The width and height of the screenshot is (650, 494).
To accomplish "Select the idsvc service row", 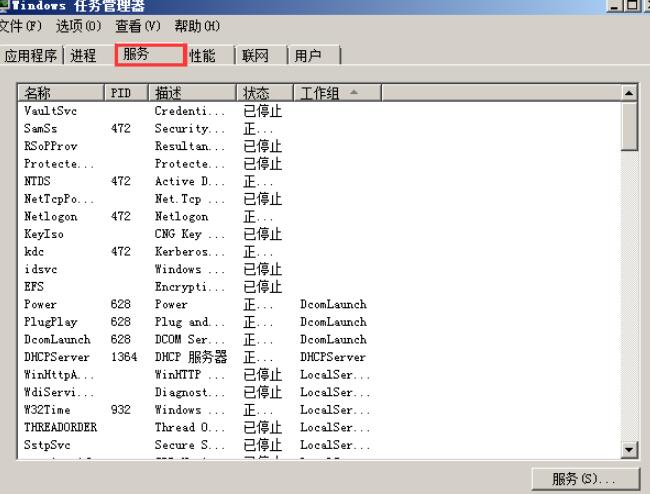I will click(319, 269).
